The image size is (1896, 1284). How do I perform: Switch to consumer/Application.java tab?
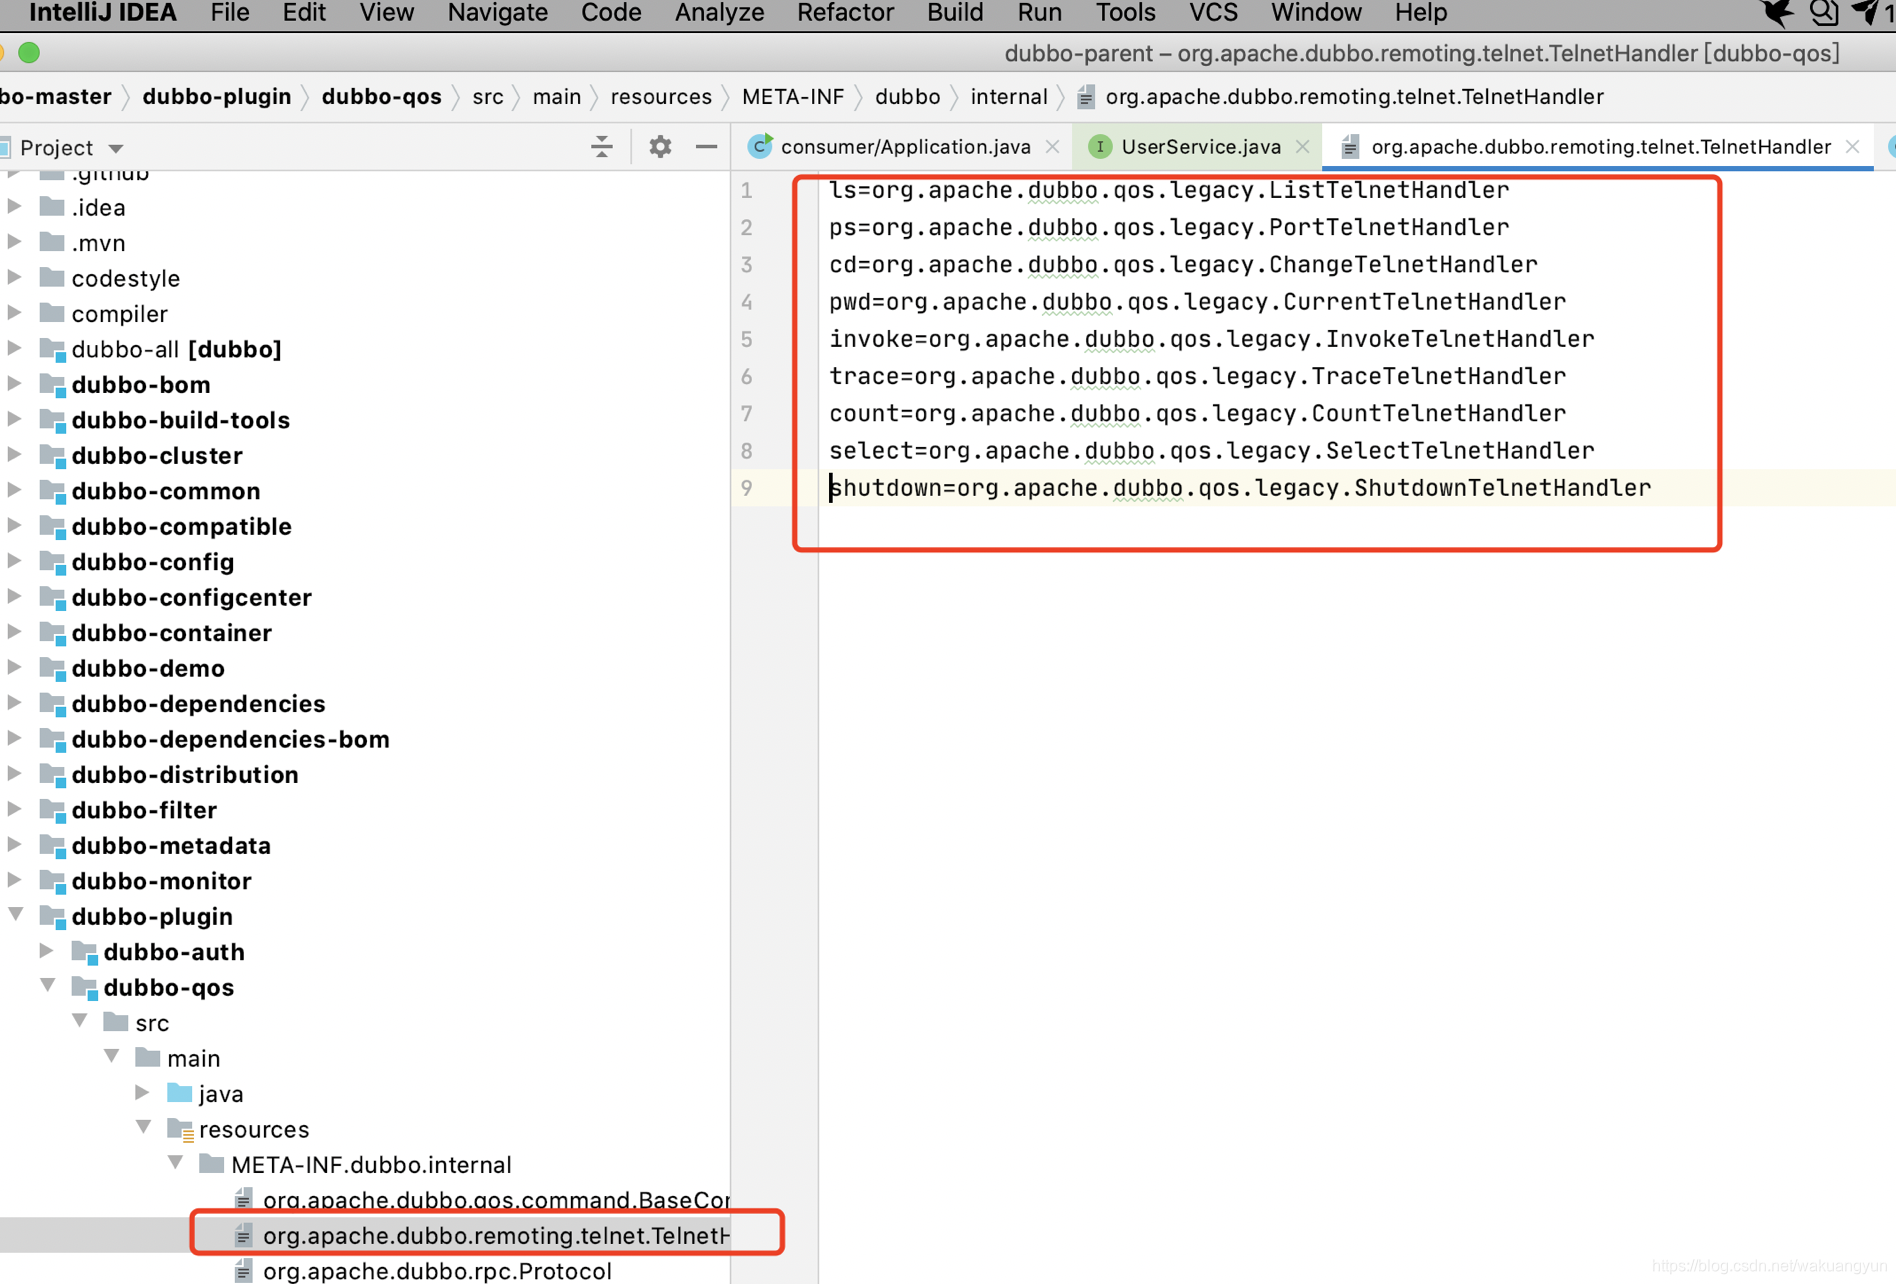tap(904, 147)
